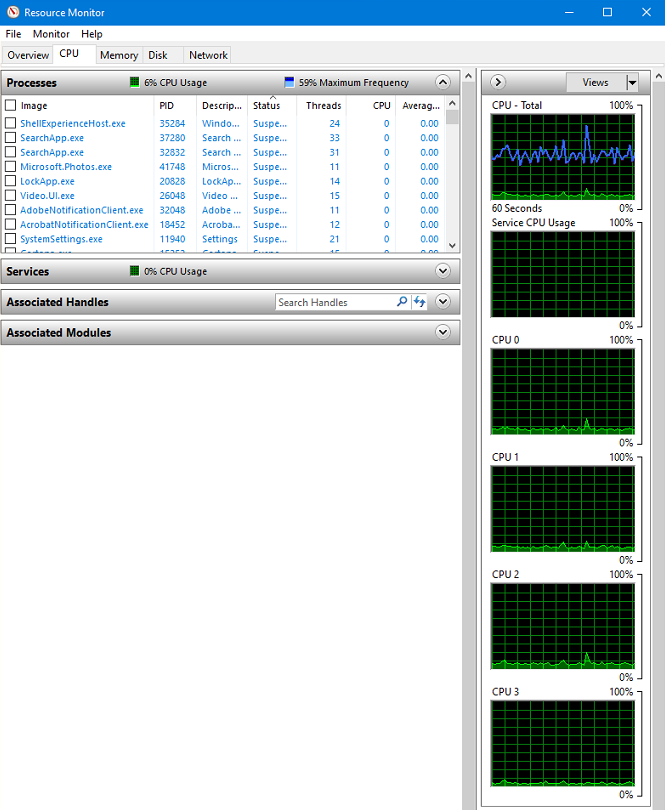Click the Views button

click(596, 82)
